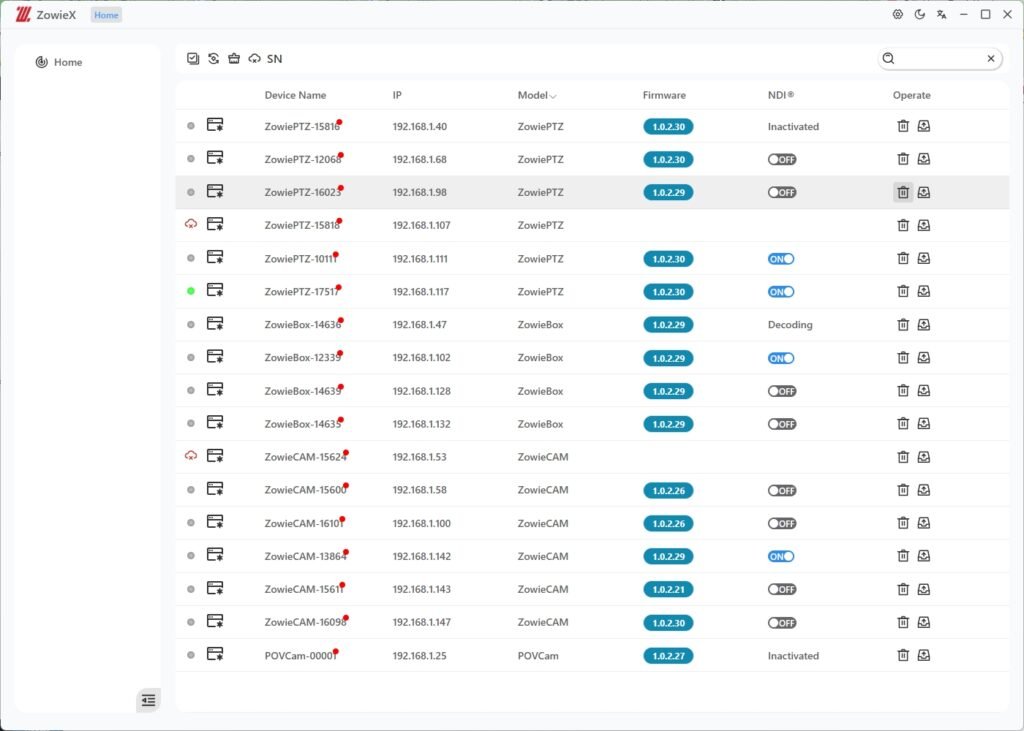Click the refresh device scan icon
Viewport: 1024px width, 731px height.
(213, 59)
